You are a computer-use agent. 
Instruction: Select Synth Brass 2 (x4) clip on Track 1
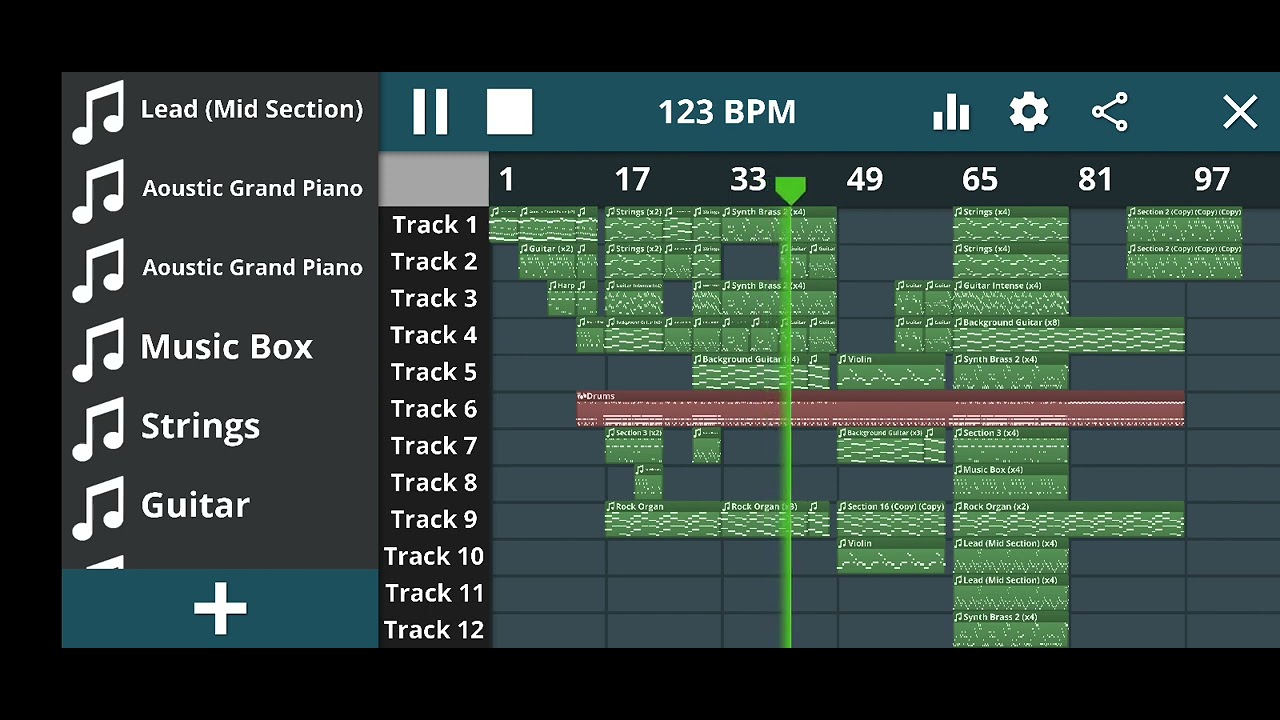click(x=778, y=225)
